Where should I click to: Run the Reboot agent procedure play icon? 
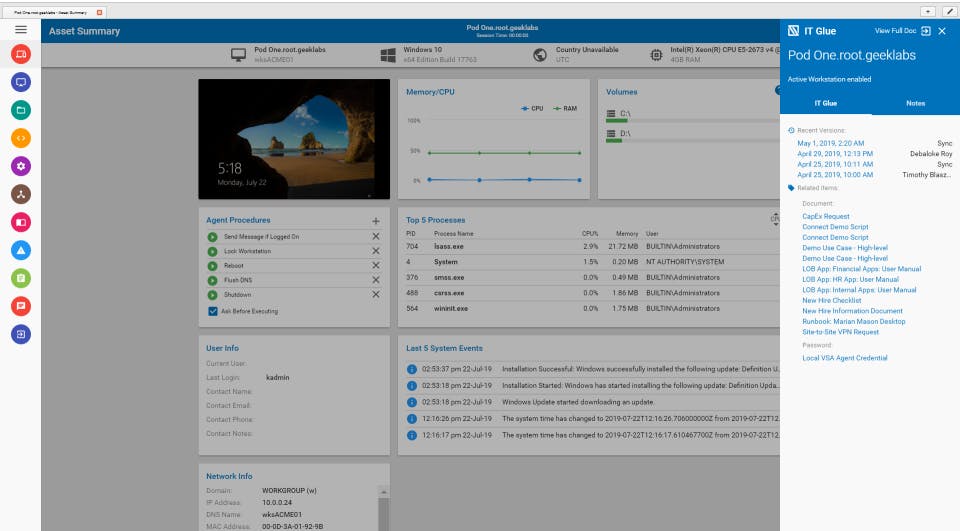point(212,266)
